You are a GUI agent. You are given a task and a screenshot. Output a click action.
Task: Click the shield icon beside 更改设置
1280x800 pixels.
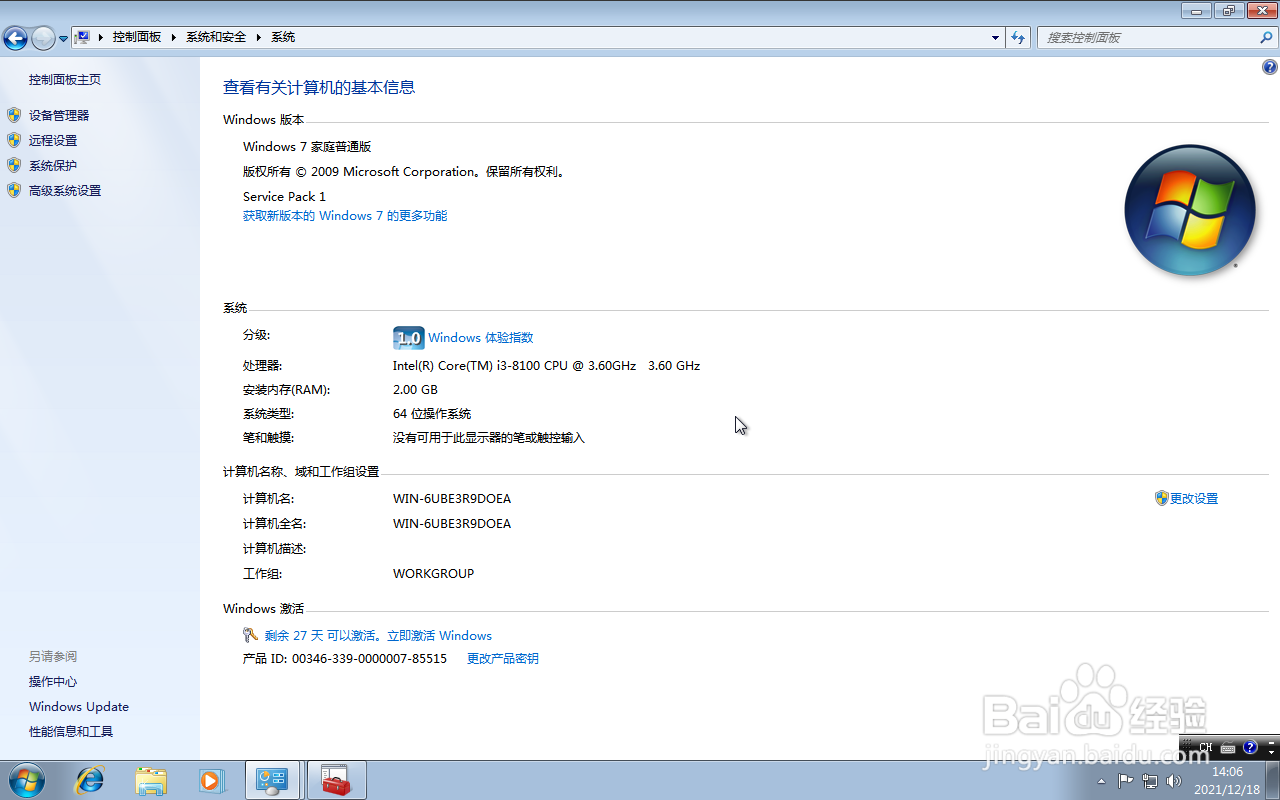pos(1161,498)
